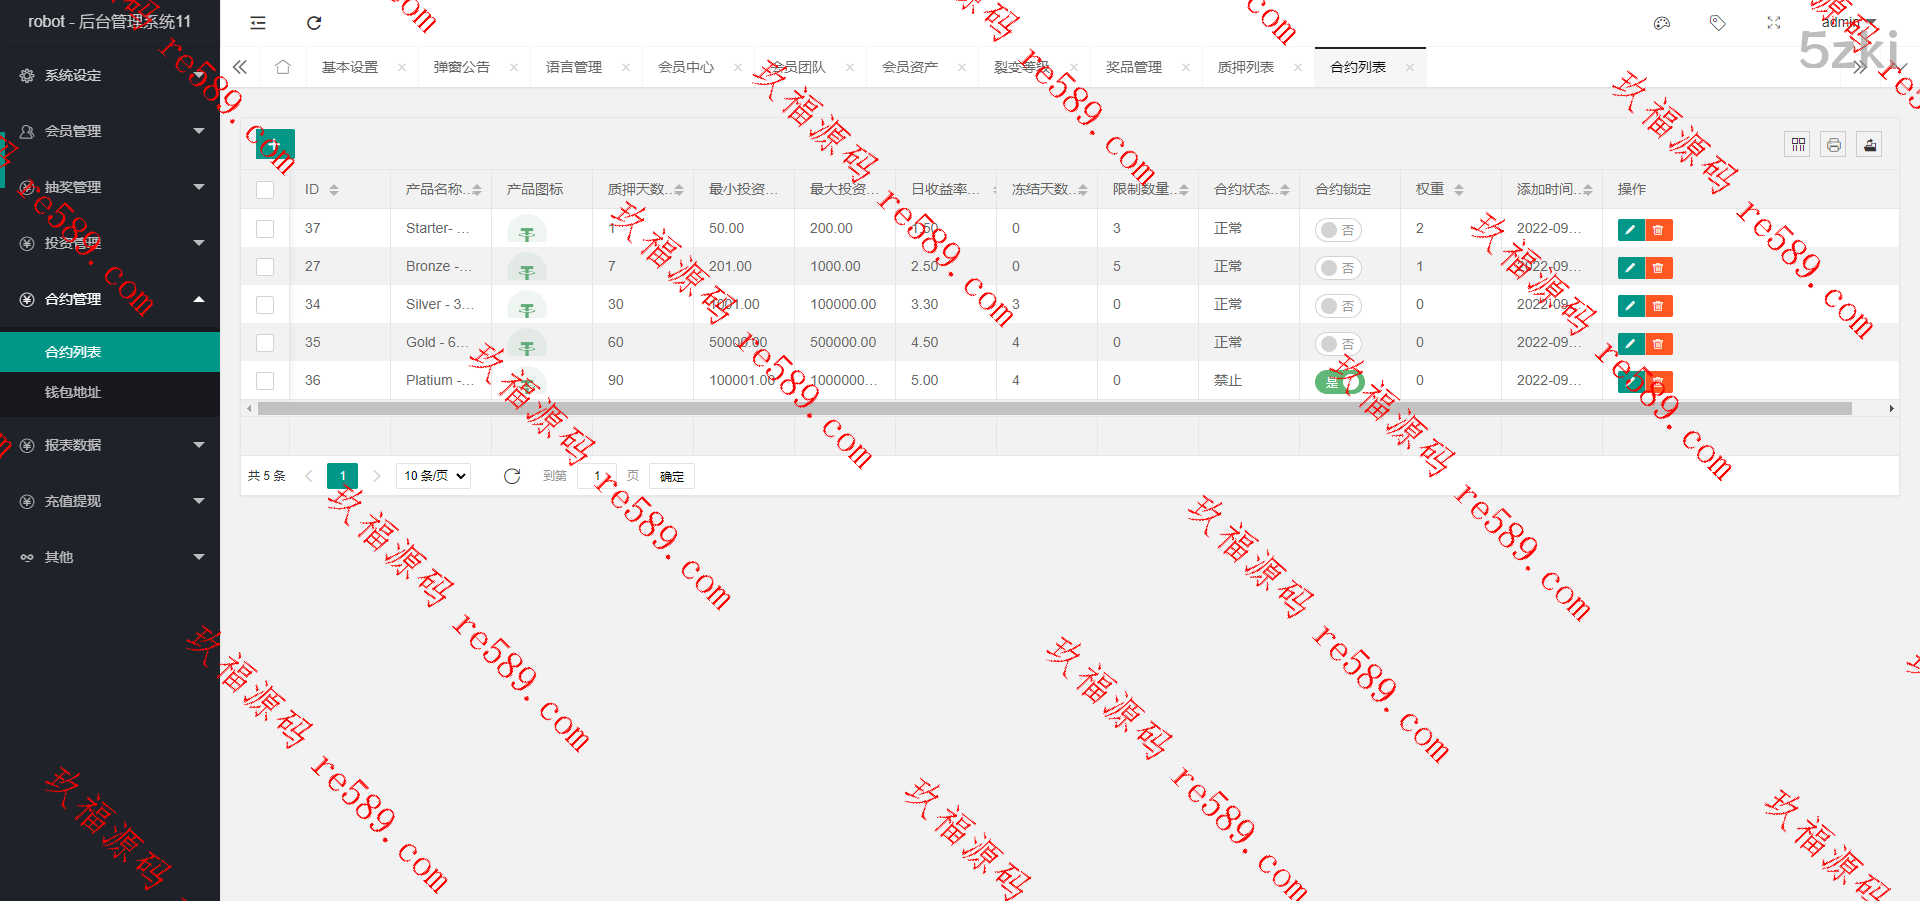
Task: Switch to the 会员中心 tab
Action: (x=686, y=67)
